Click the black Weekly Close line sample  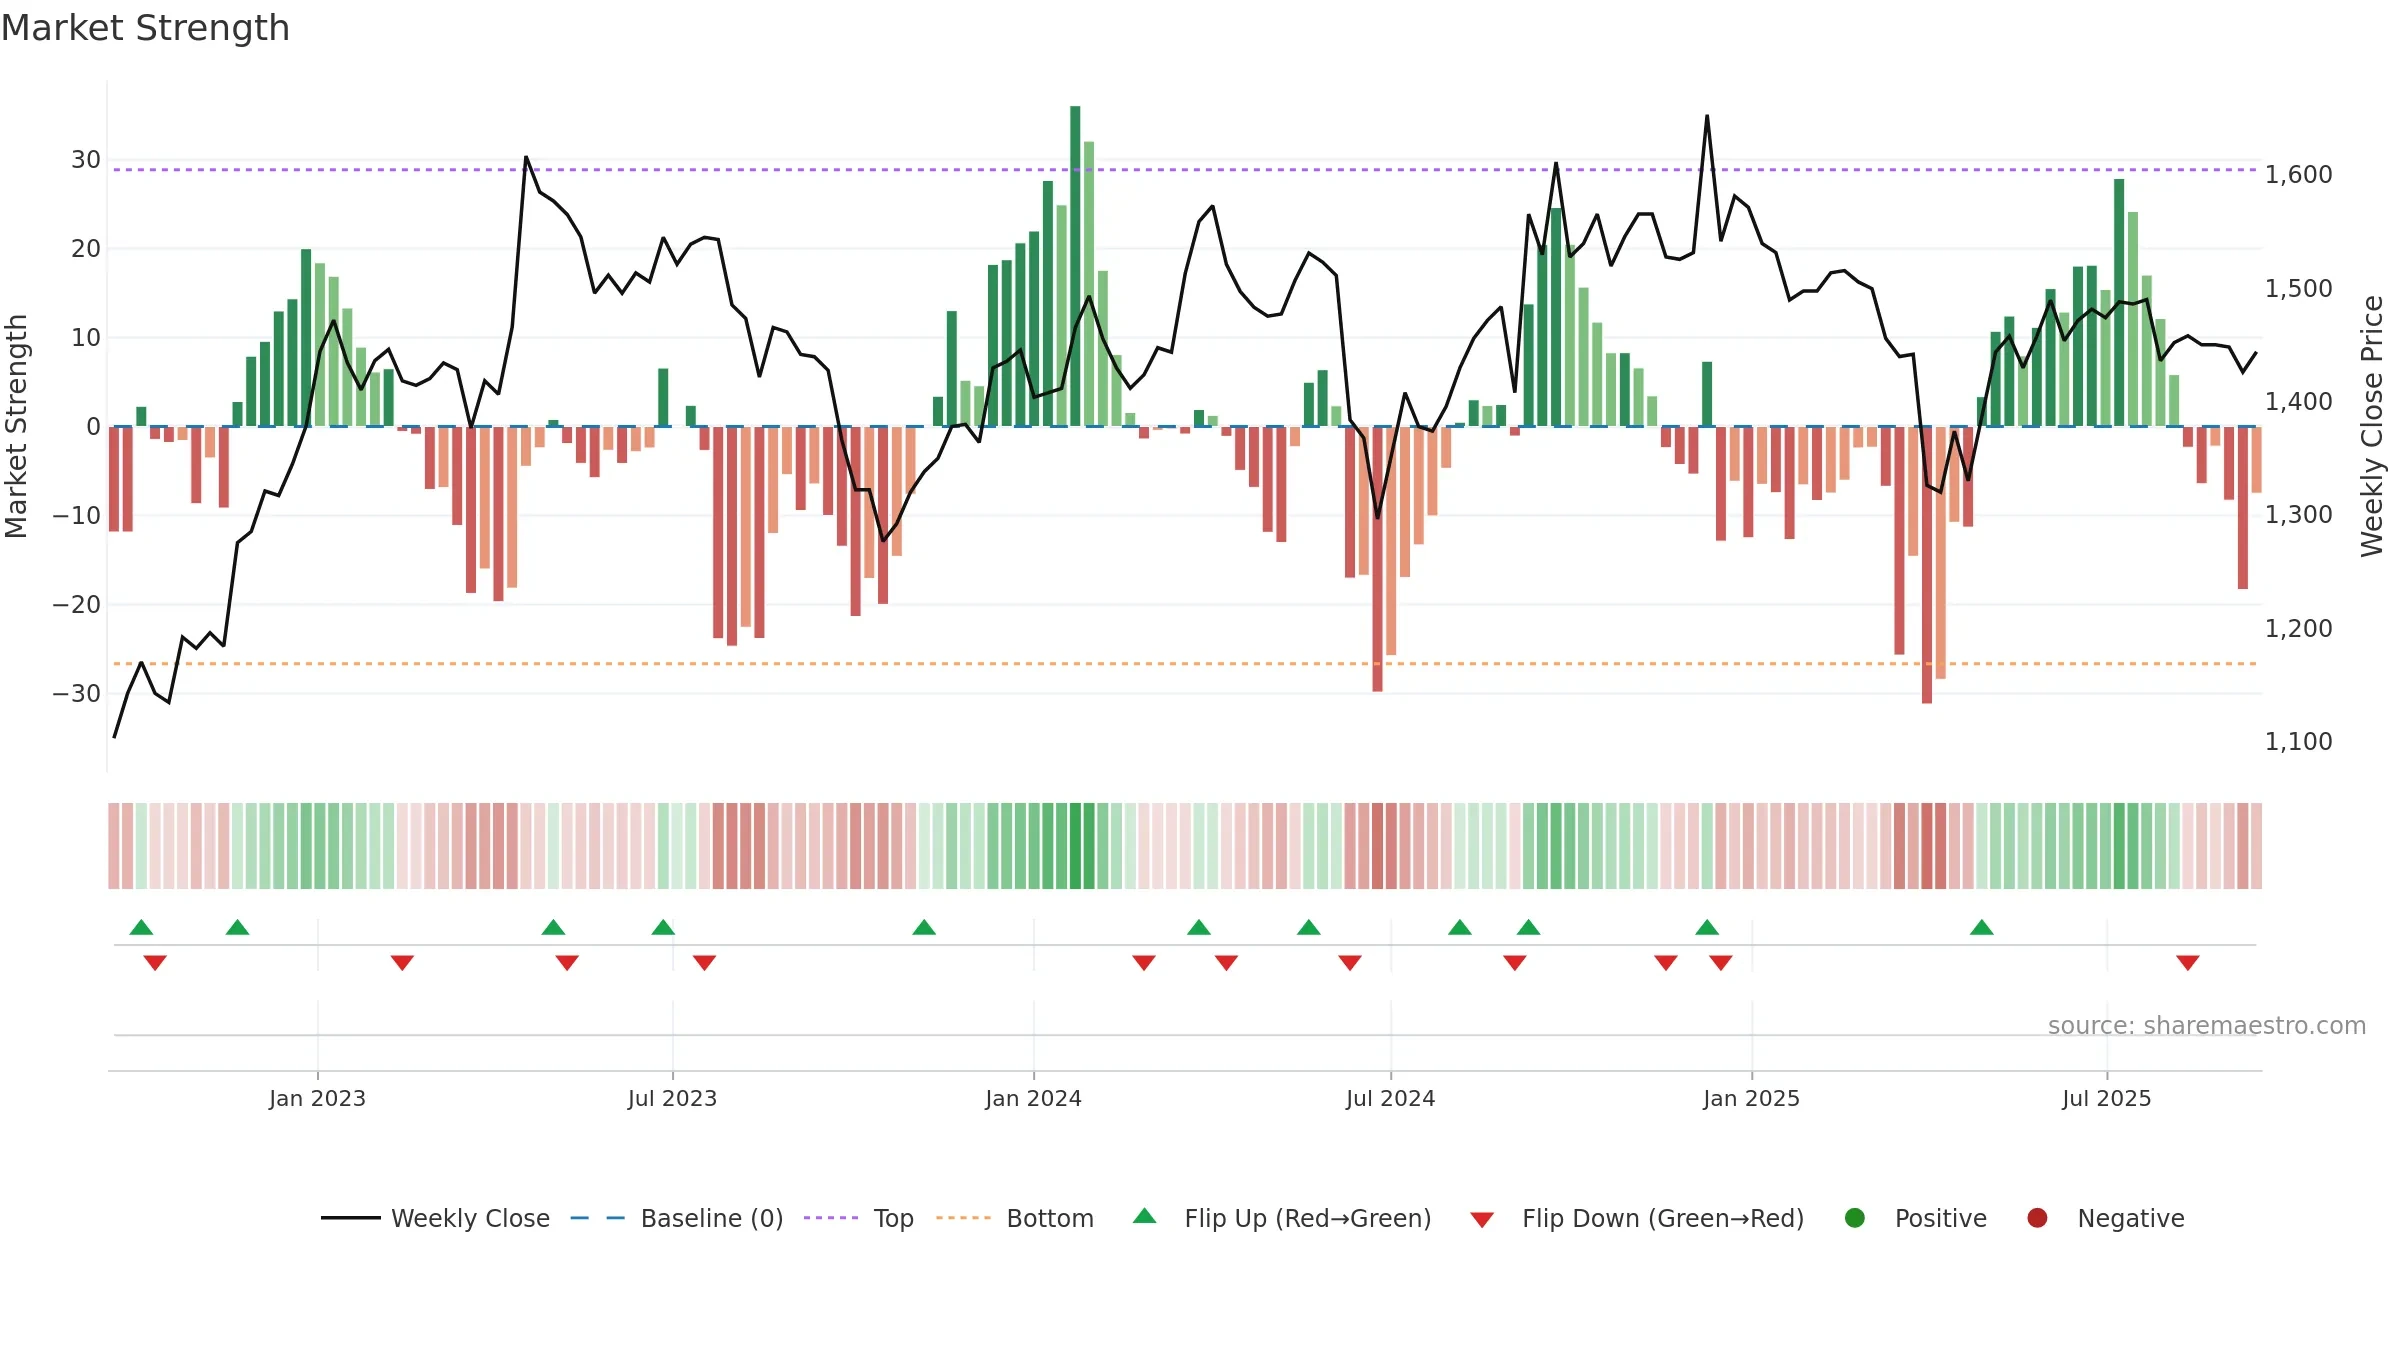click(351, 1218)
